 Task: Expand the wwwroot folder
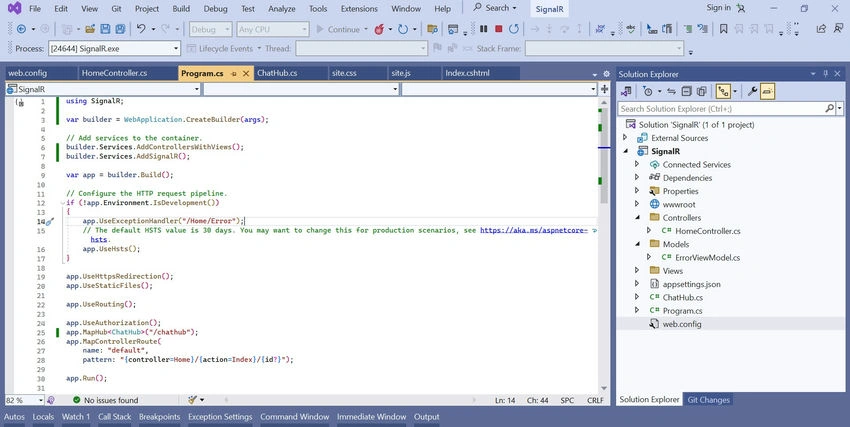(638, 204)
